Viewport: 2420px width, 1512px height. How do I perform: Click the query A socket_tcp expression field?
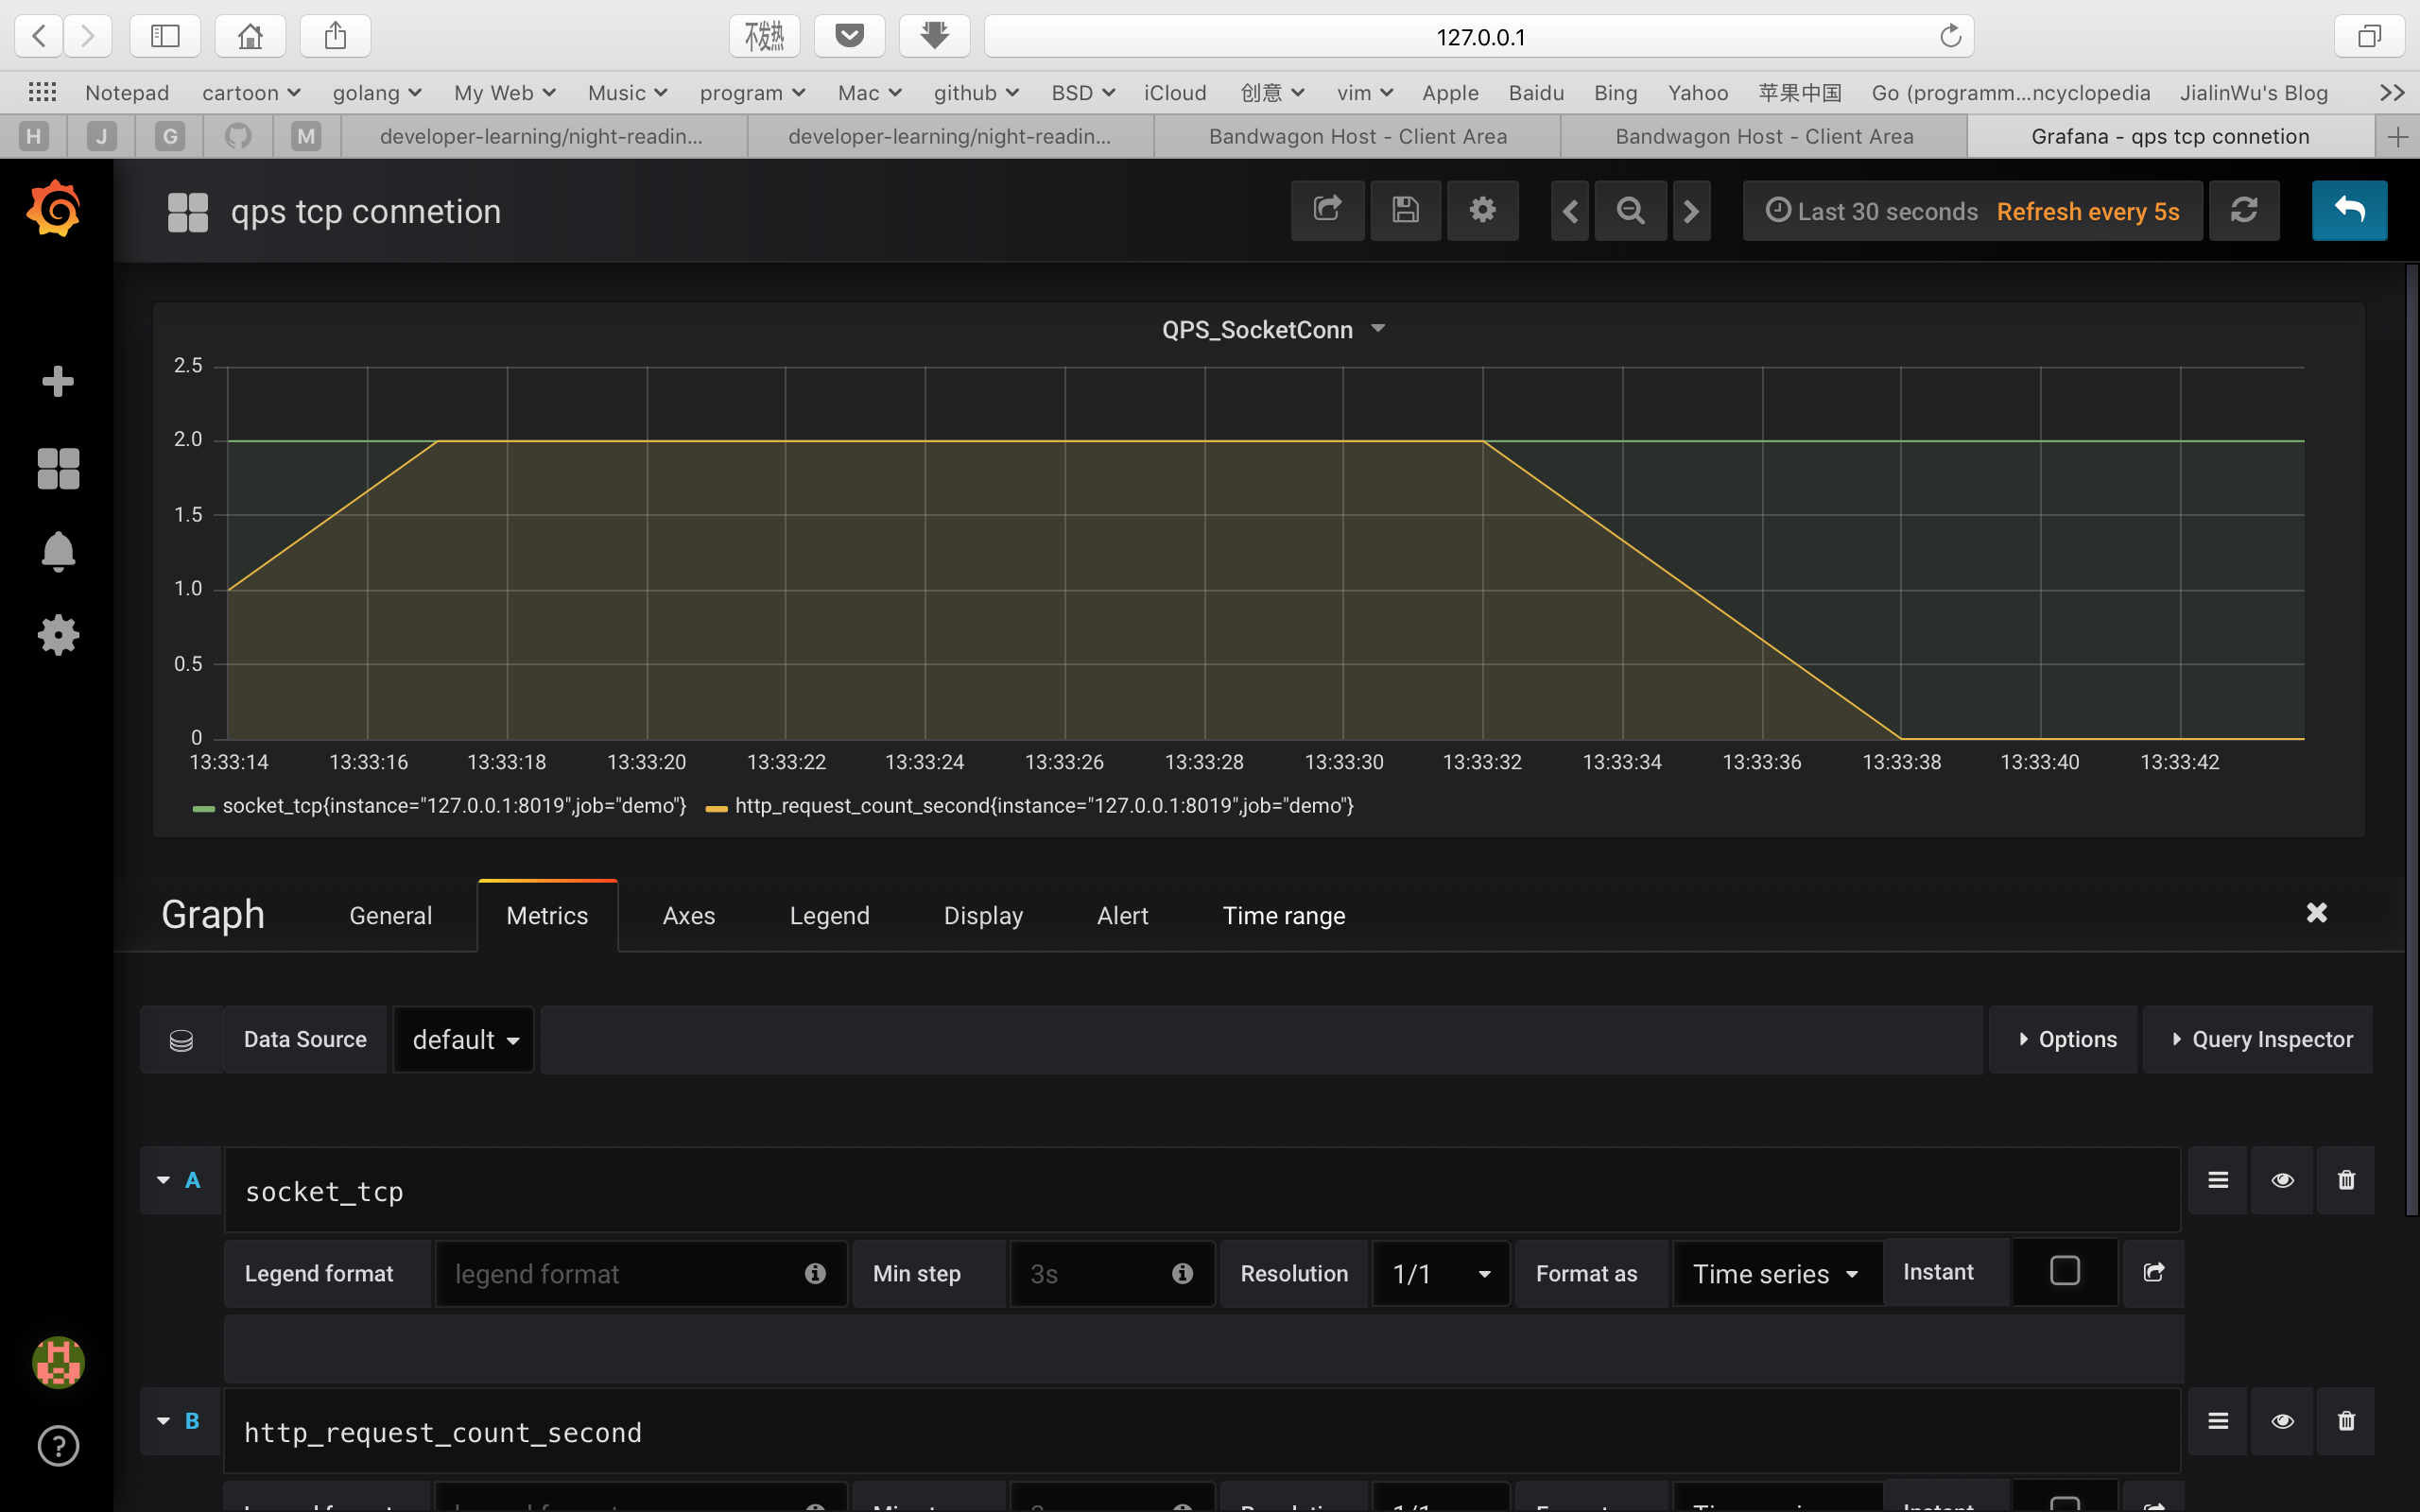coord(1202,1190)
